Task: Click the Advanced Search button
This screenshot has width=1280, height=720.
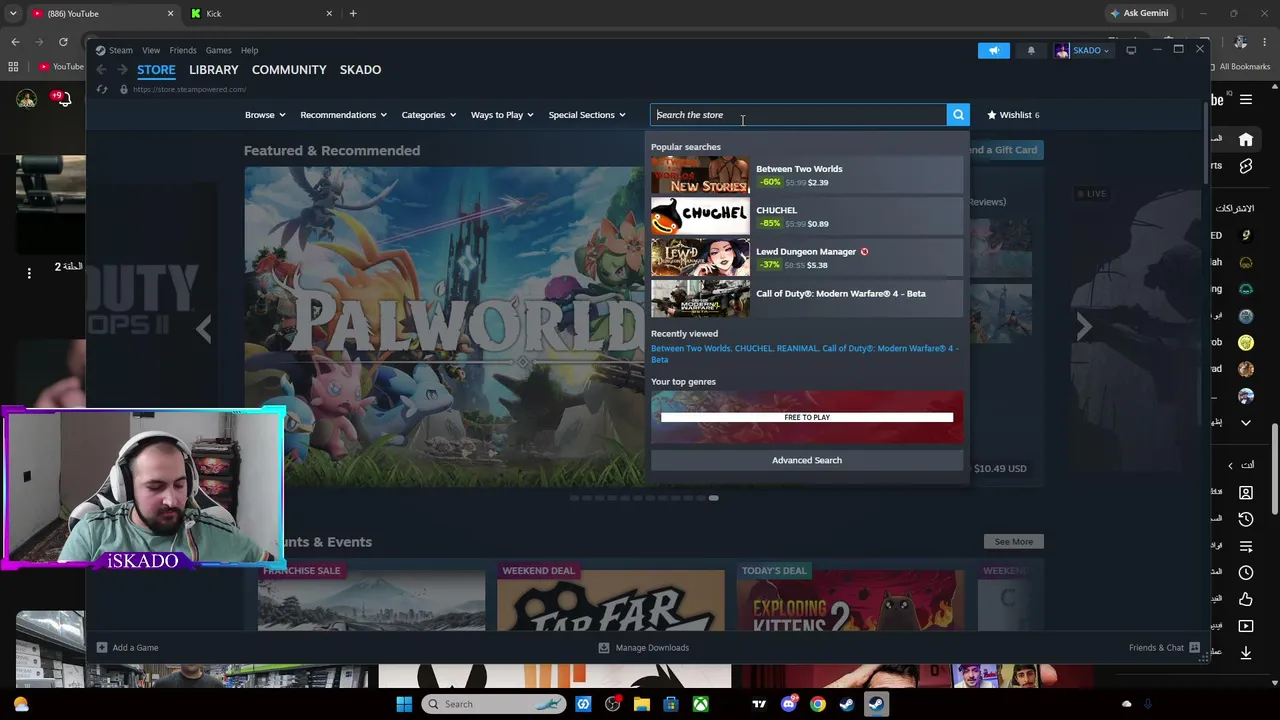Action: point(807,460)
